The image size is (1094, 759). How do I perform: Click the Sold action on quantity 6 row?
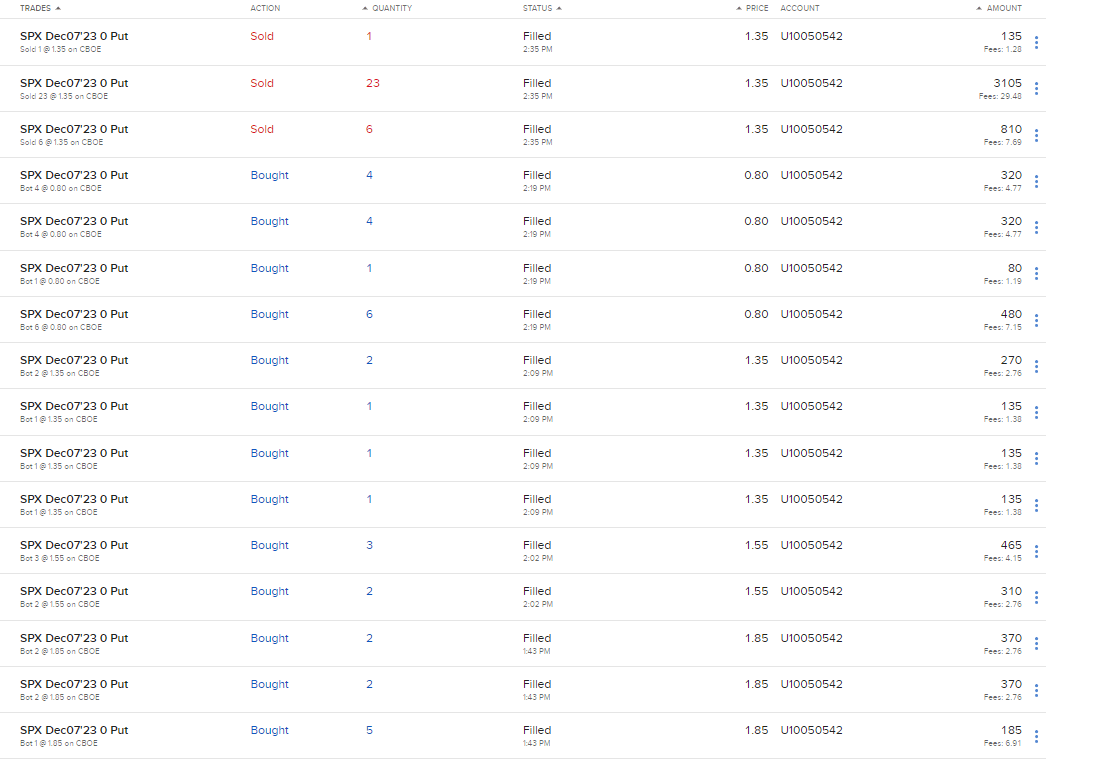(x=262, y=129)
